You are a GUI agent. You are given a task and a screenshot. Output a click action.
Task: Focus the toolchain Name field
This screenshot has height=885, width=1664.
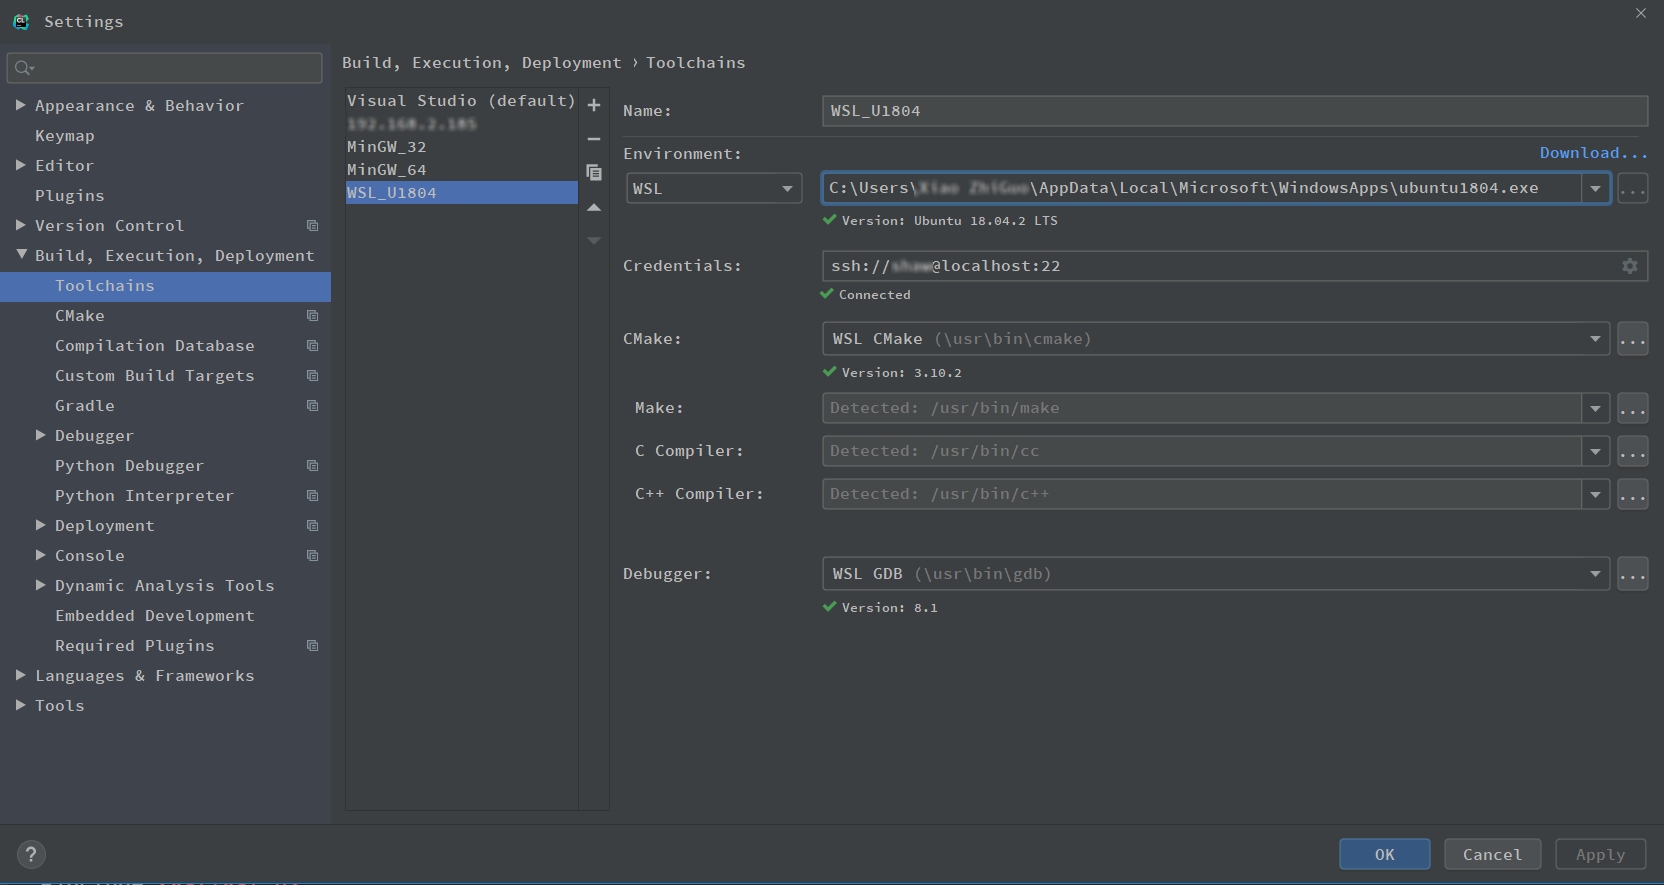click(x=1235, y=111)
